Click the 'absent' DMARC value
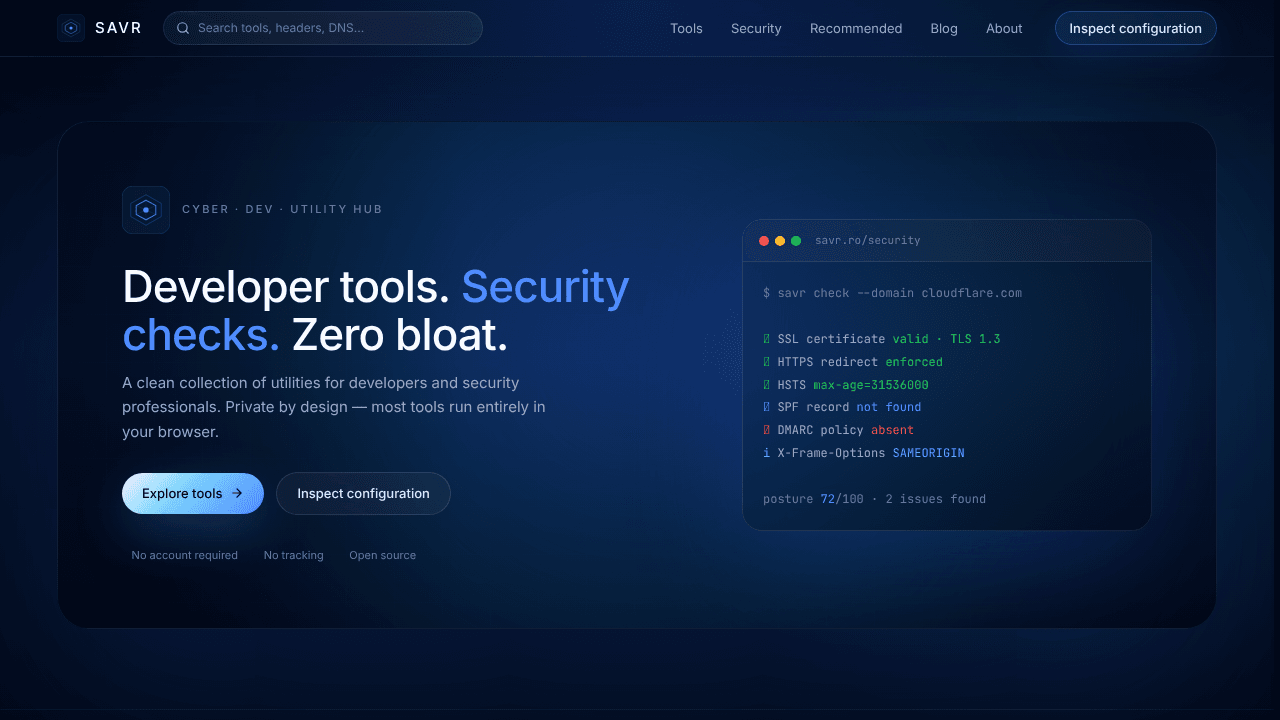The height and width of the screenshot is (720, 1280). 893,430
